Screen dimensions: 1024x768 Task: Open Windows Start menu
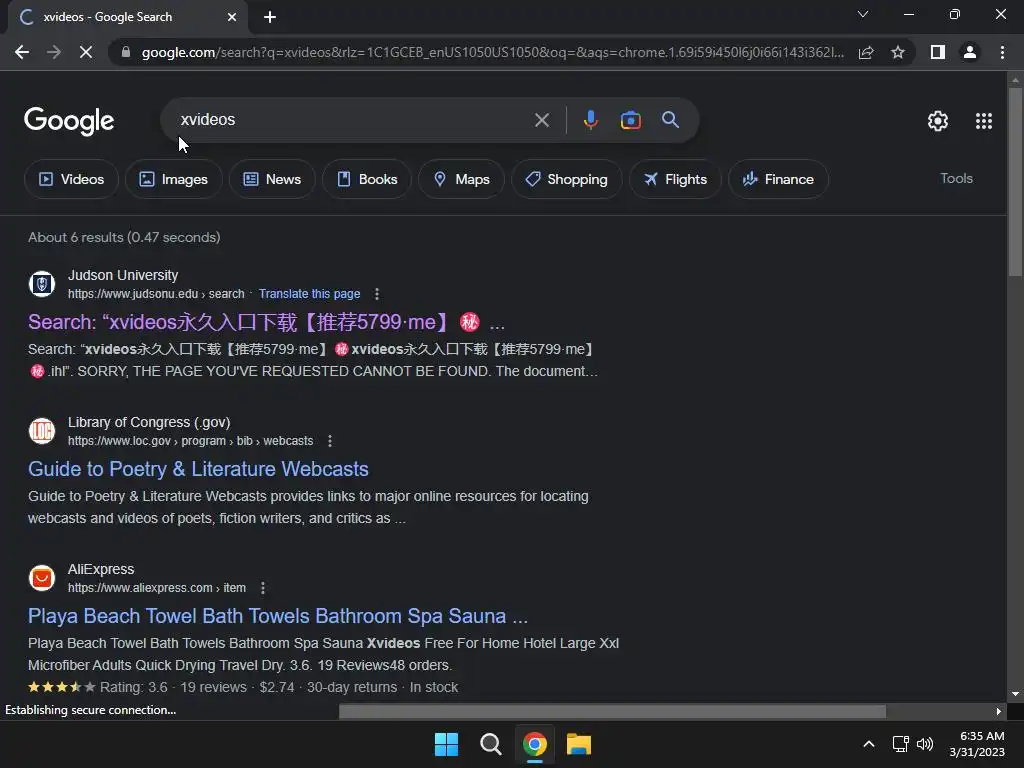point(447,744)
